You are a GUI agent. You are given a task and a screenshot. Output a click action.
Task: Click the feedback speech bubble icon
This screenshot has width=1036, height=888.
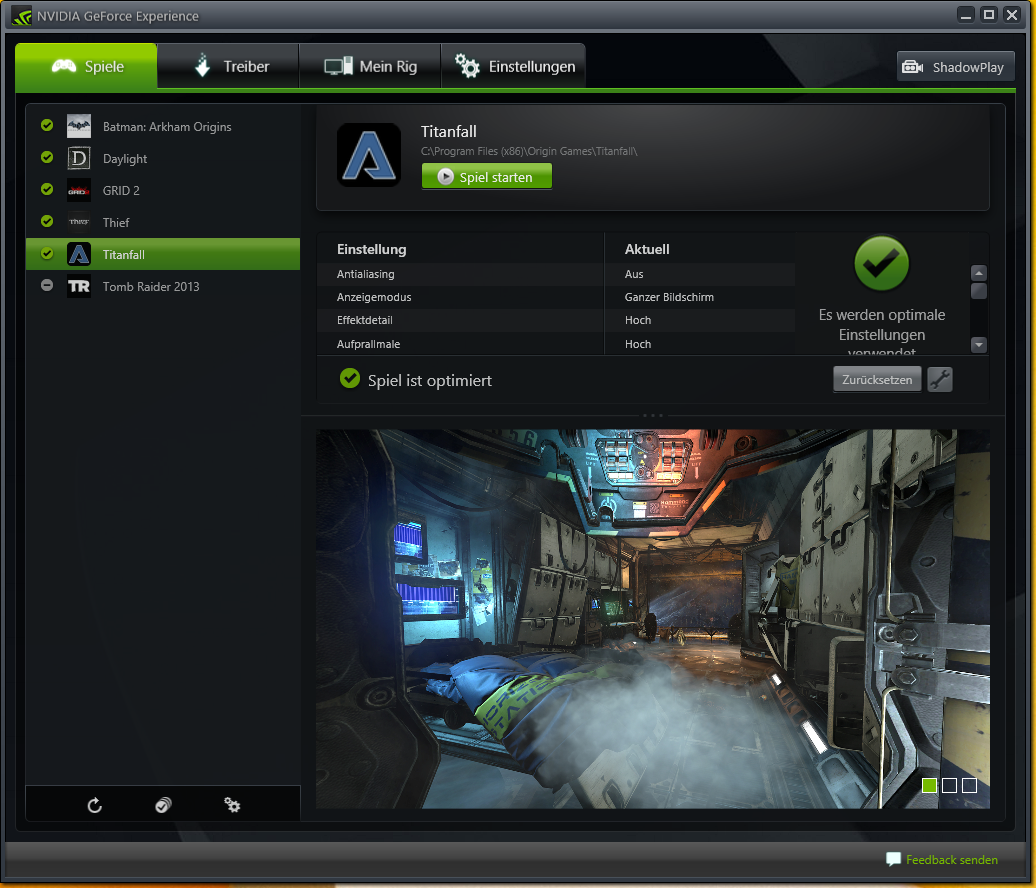pos(893,860)
